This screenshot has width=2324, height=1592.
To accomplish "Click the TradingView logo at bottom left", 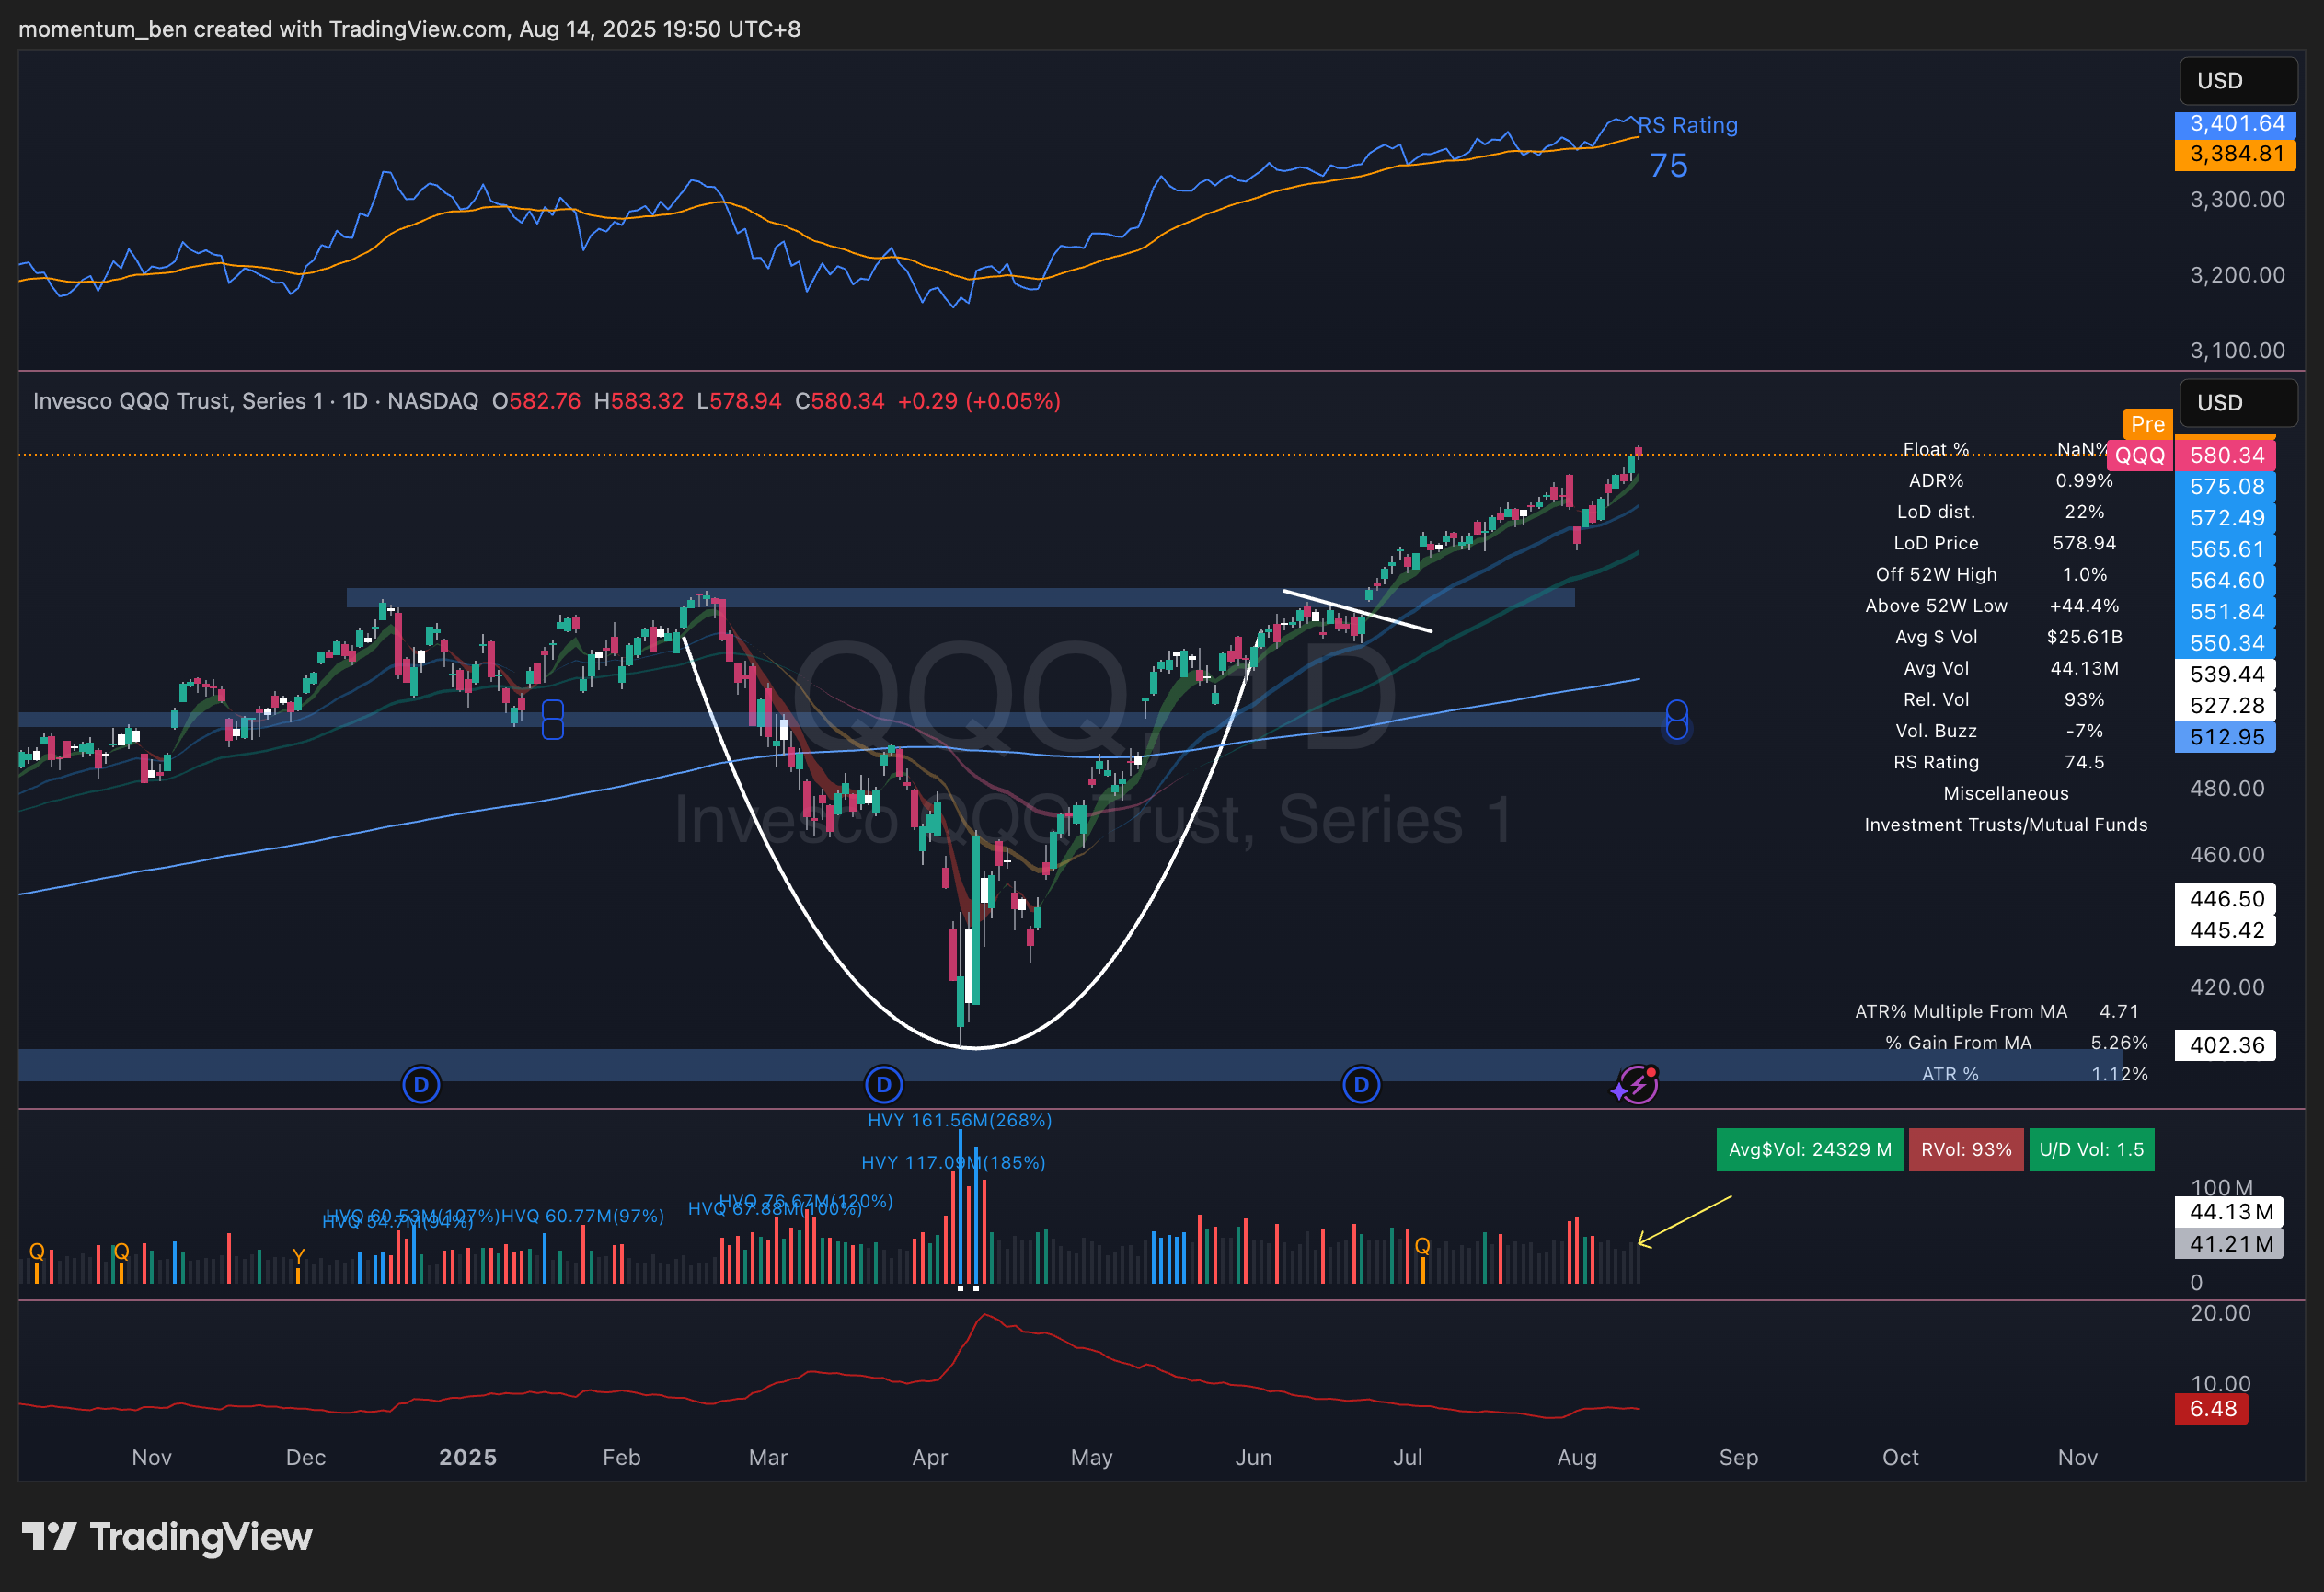I will point(167,1536).
